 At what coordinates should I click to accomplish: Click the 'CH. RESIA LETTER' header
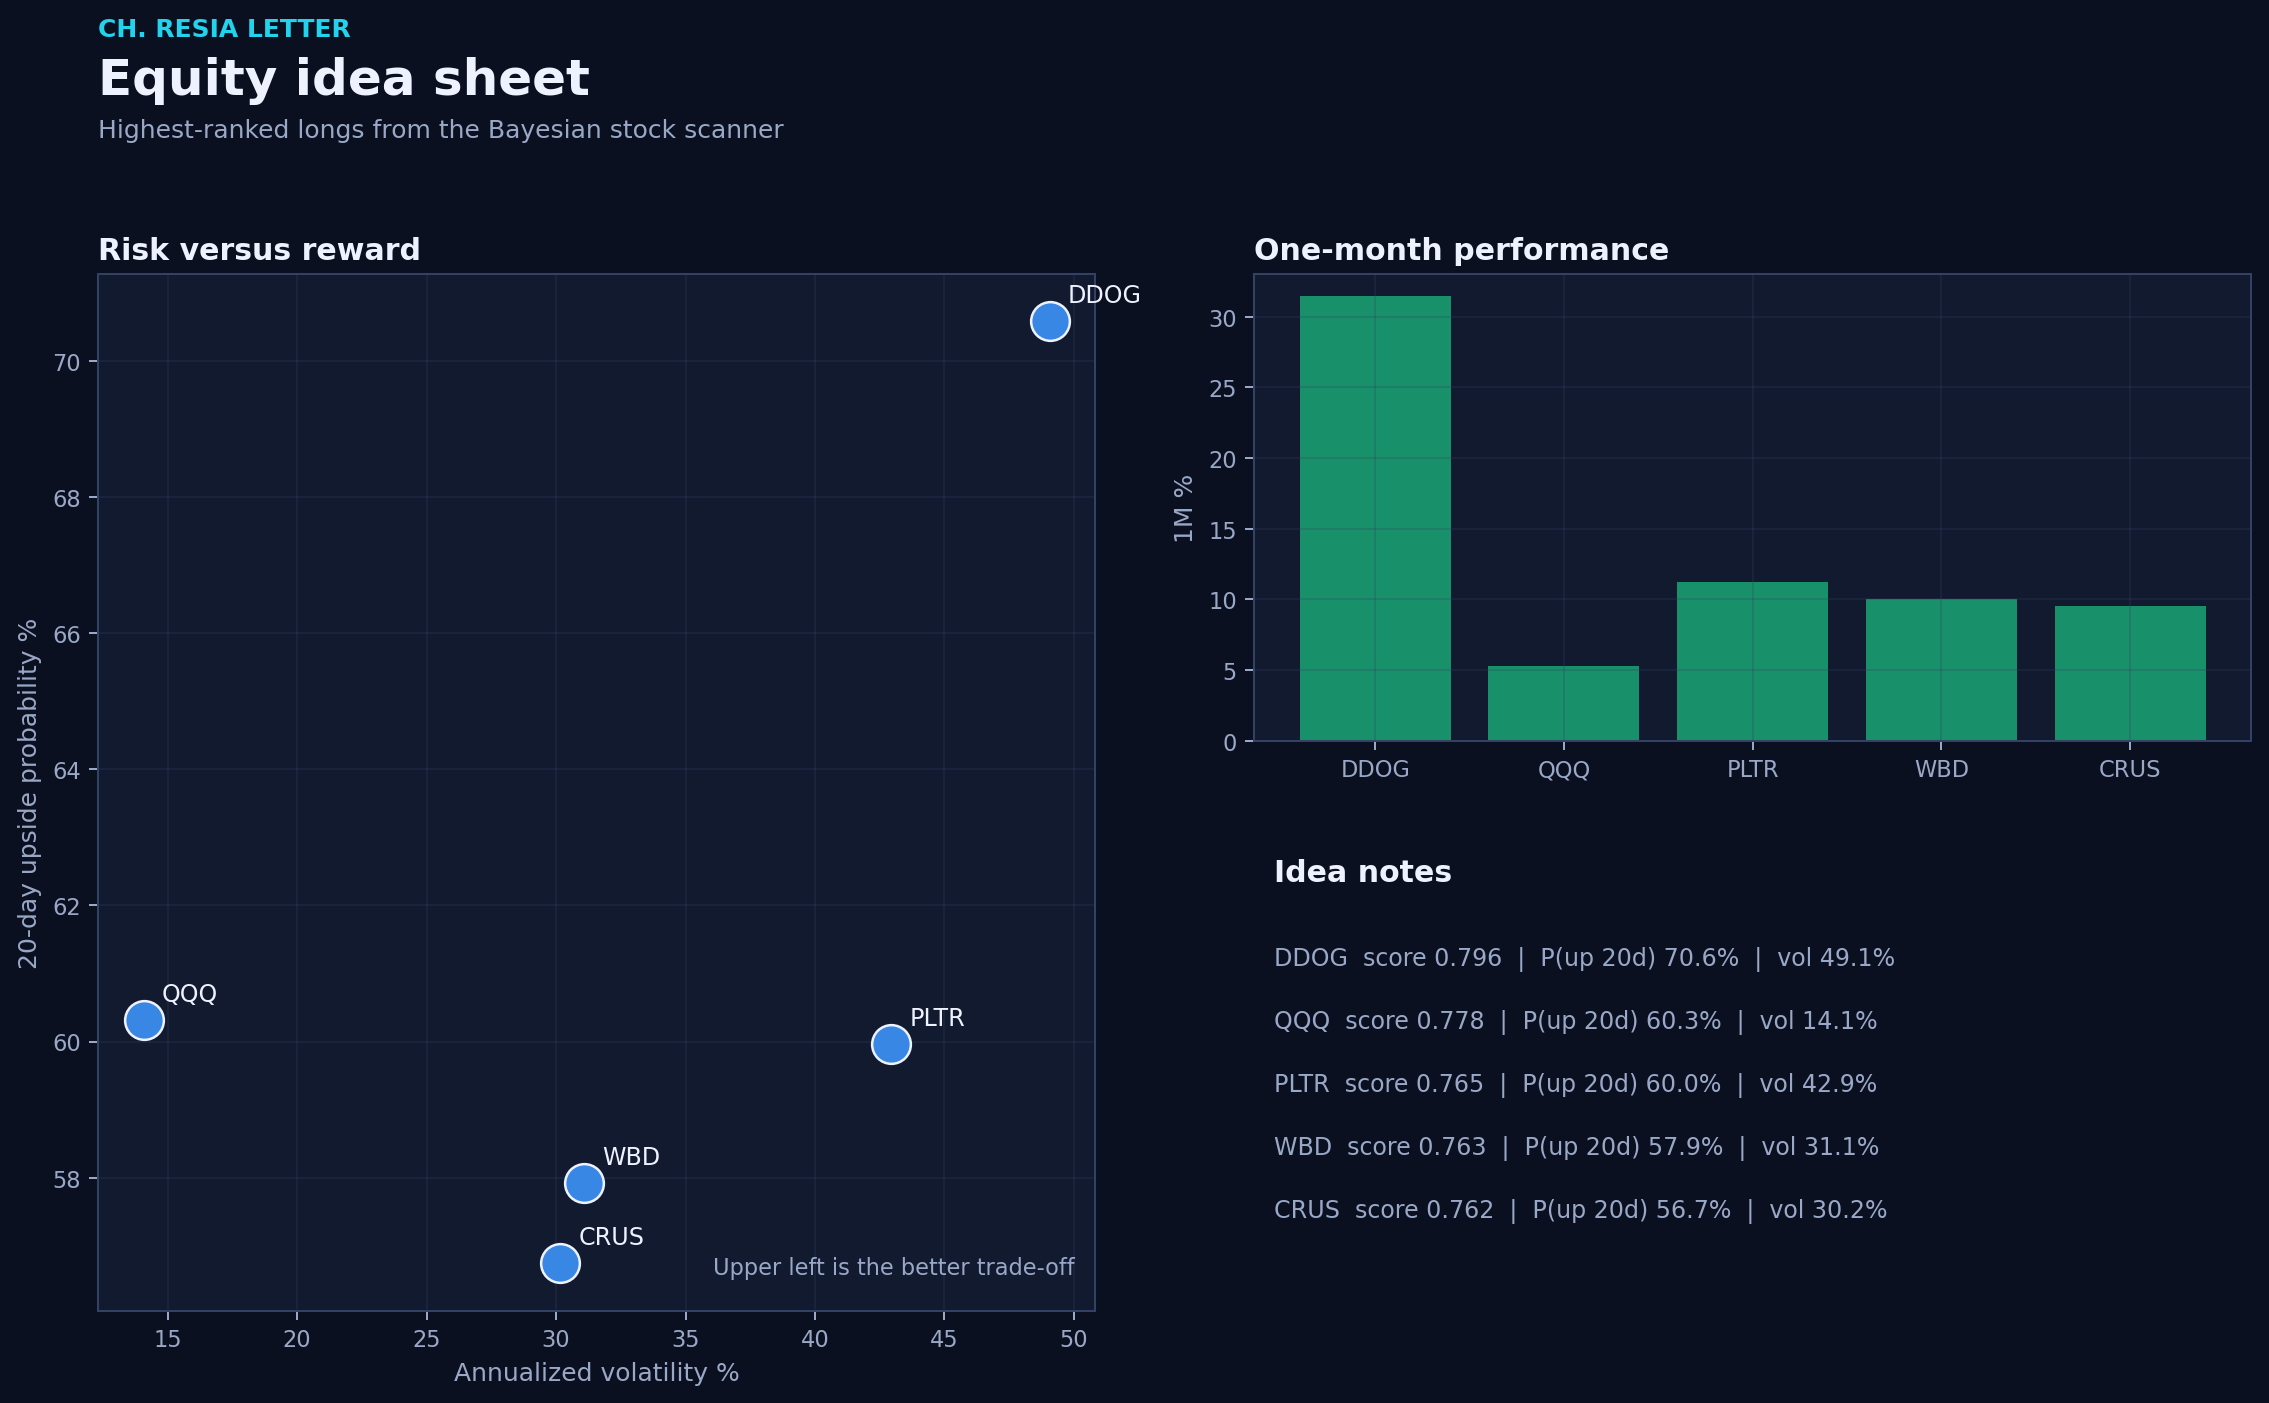click(x=224, y=29)
